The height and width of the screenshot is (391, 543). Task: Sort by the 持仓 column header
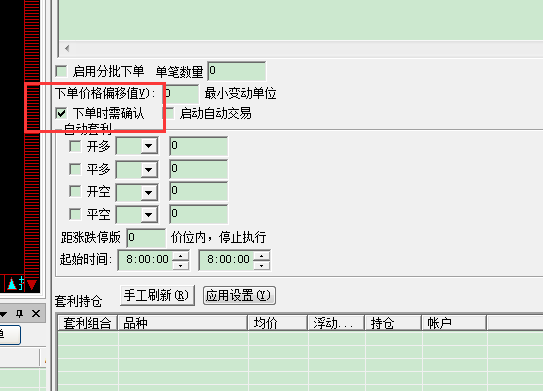pyautogui.click(x=393, y=323)
